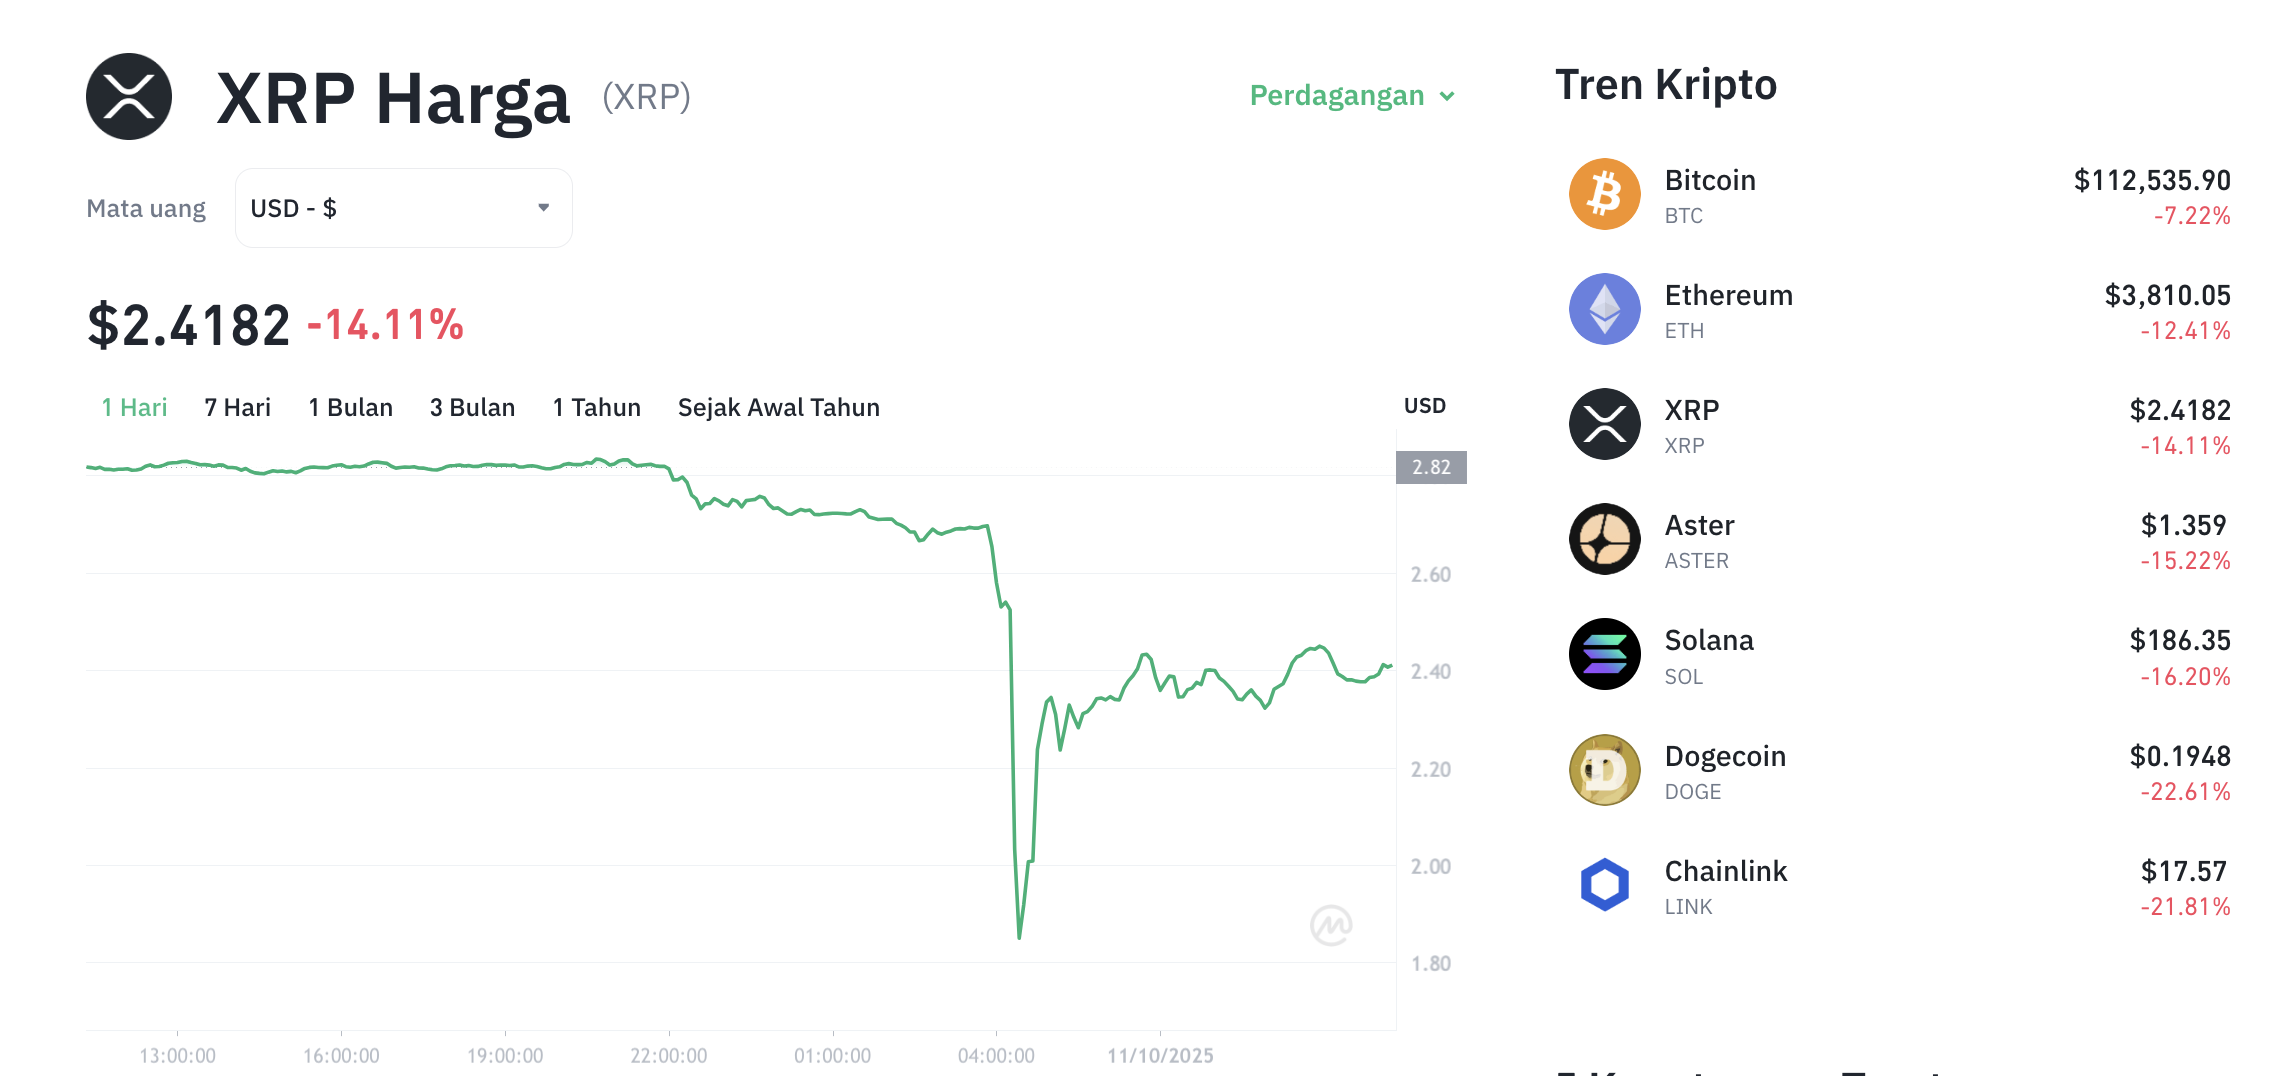This screenshot has width=2274, height=1076.
Task: Click the XRP logo beside the page title
Action: (x=129, y=97)
